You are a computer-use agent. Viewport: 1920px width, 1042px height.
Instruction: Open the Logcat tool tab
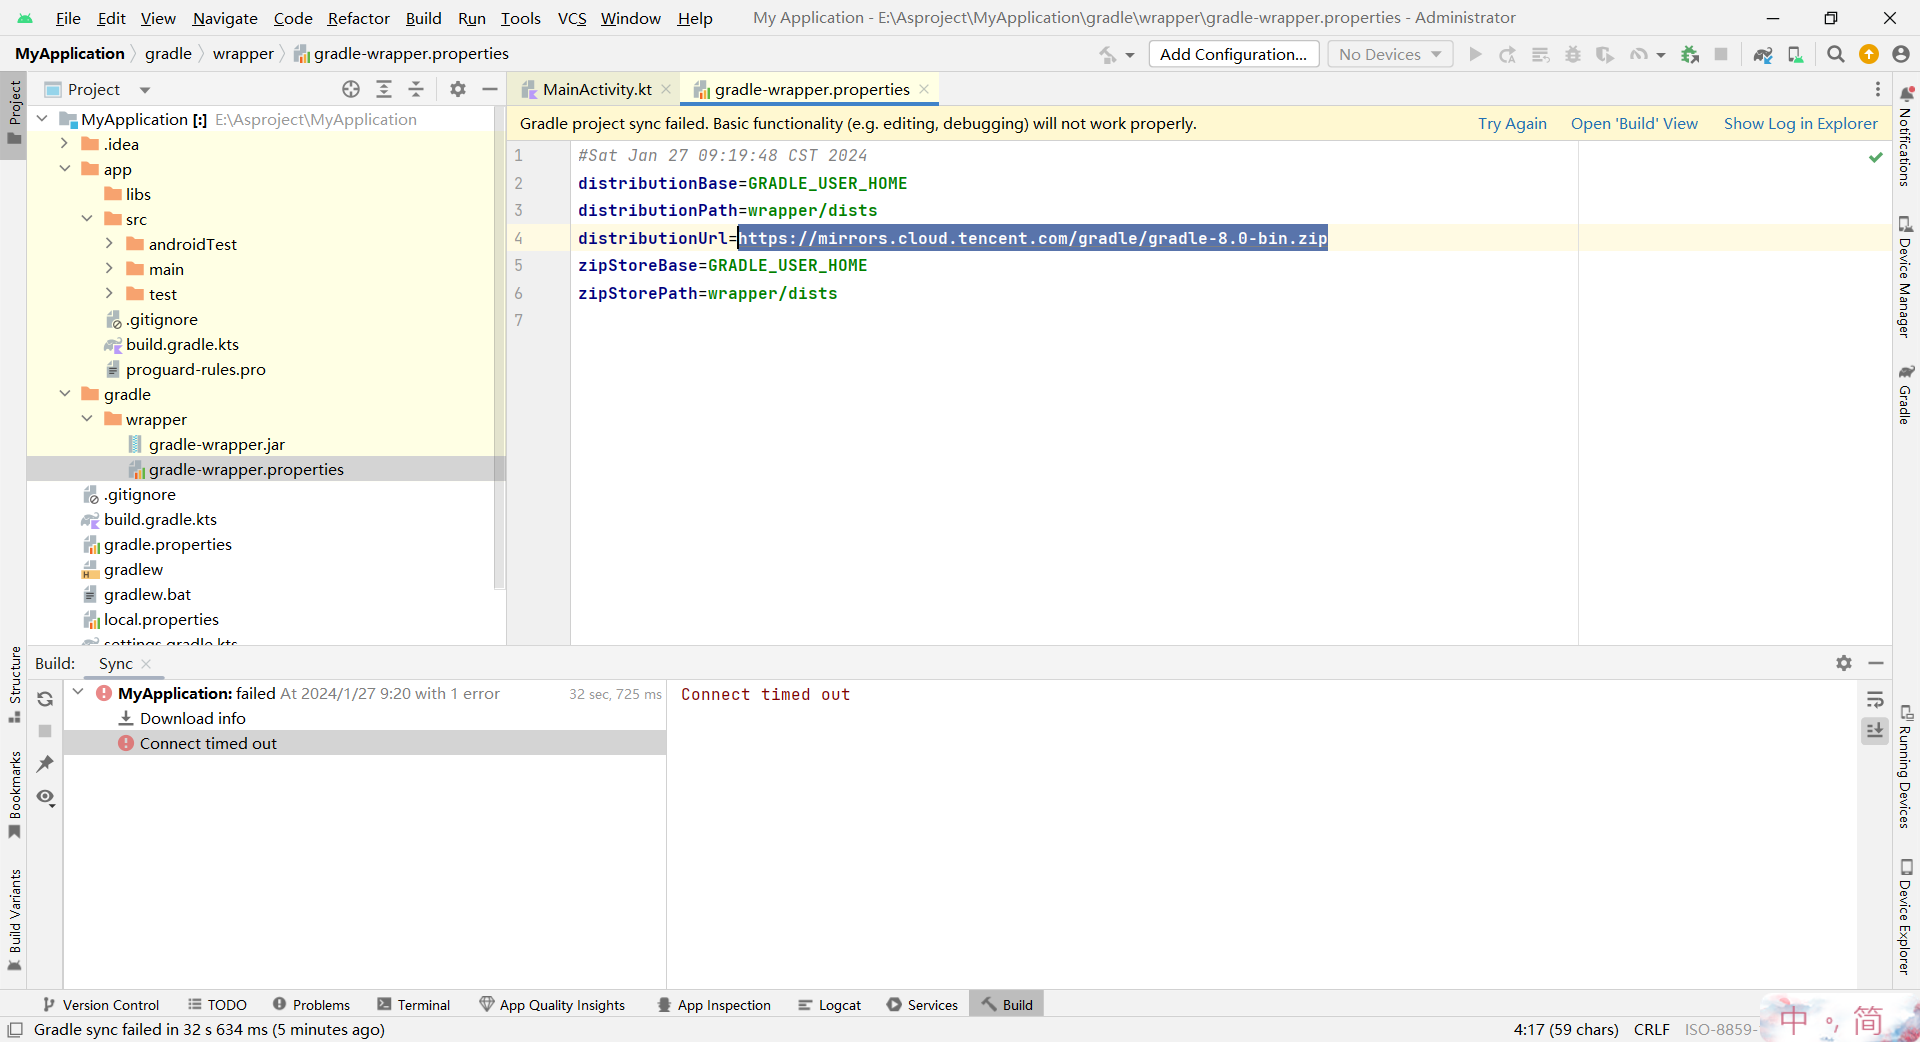point(829,1005)
